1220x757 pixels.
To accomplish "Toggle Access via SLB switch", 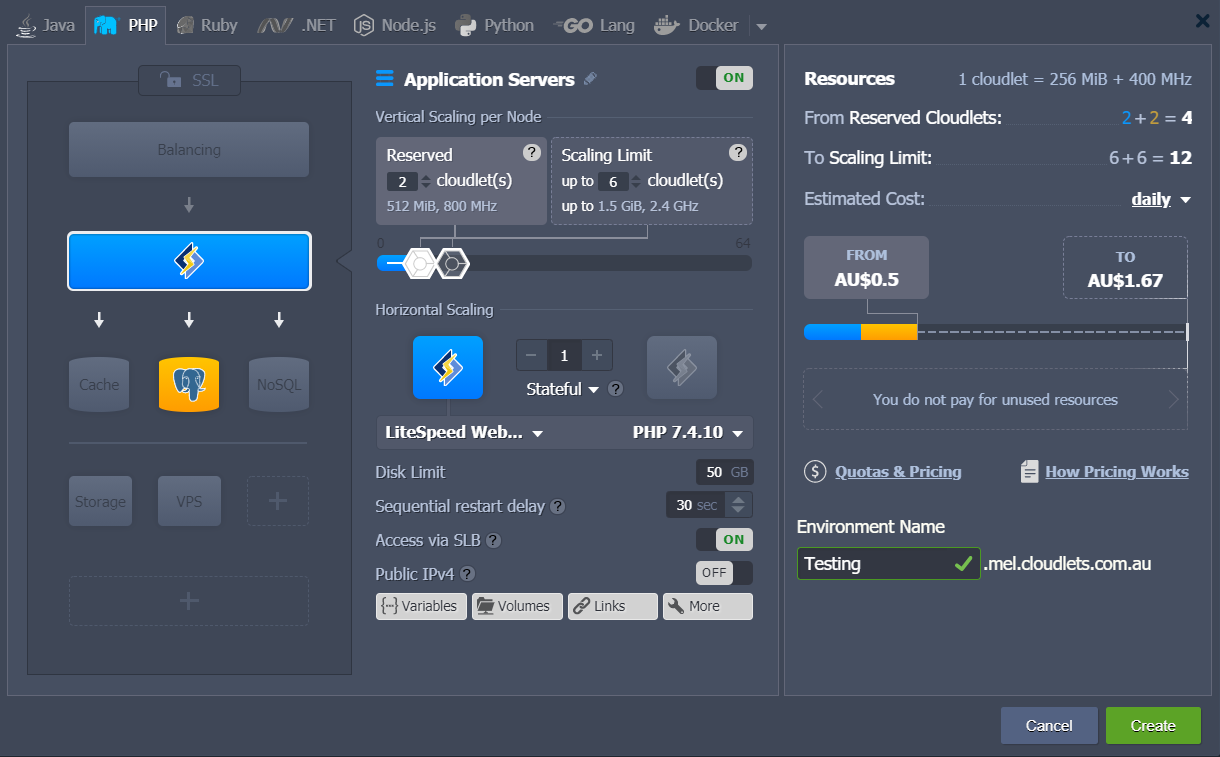I will point(724,540).
